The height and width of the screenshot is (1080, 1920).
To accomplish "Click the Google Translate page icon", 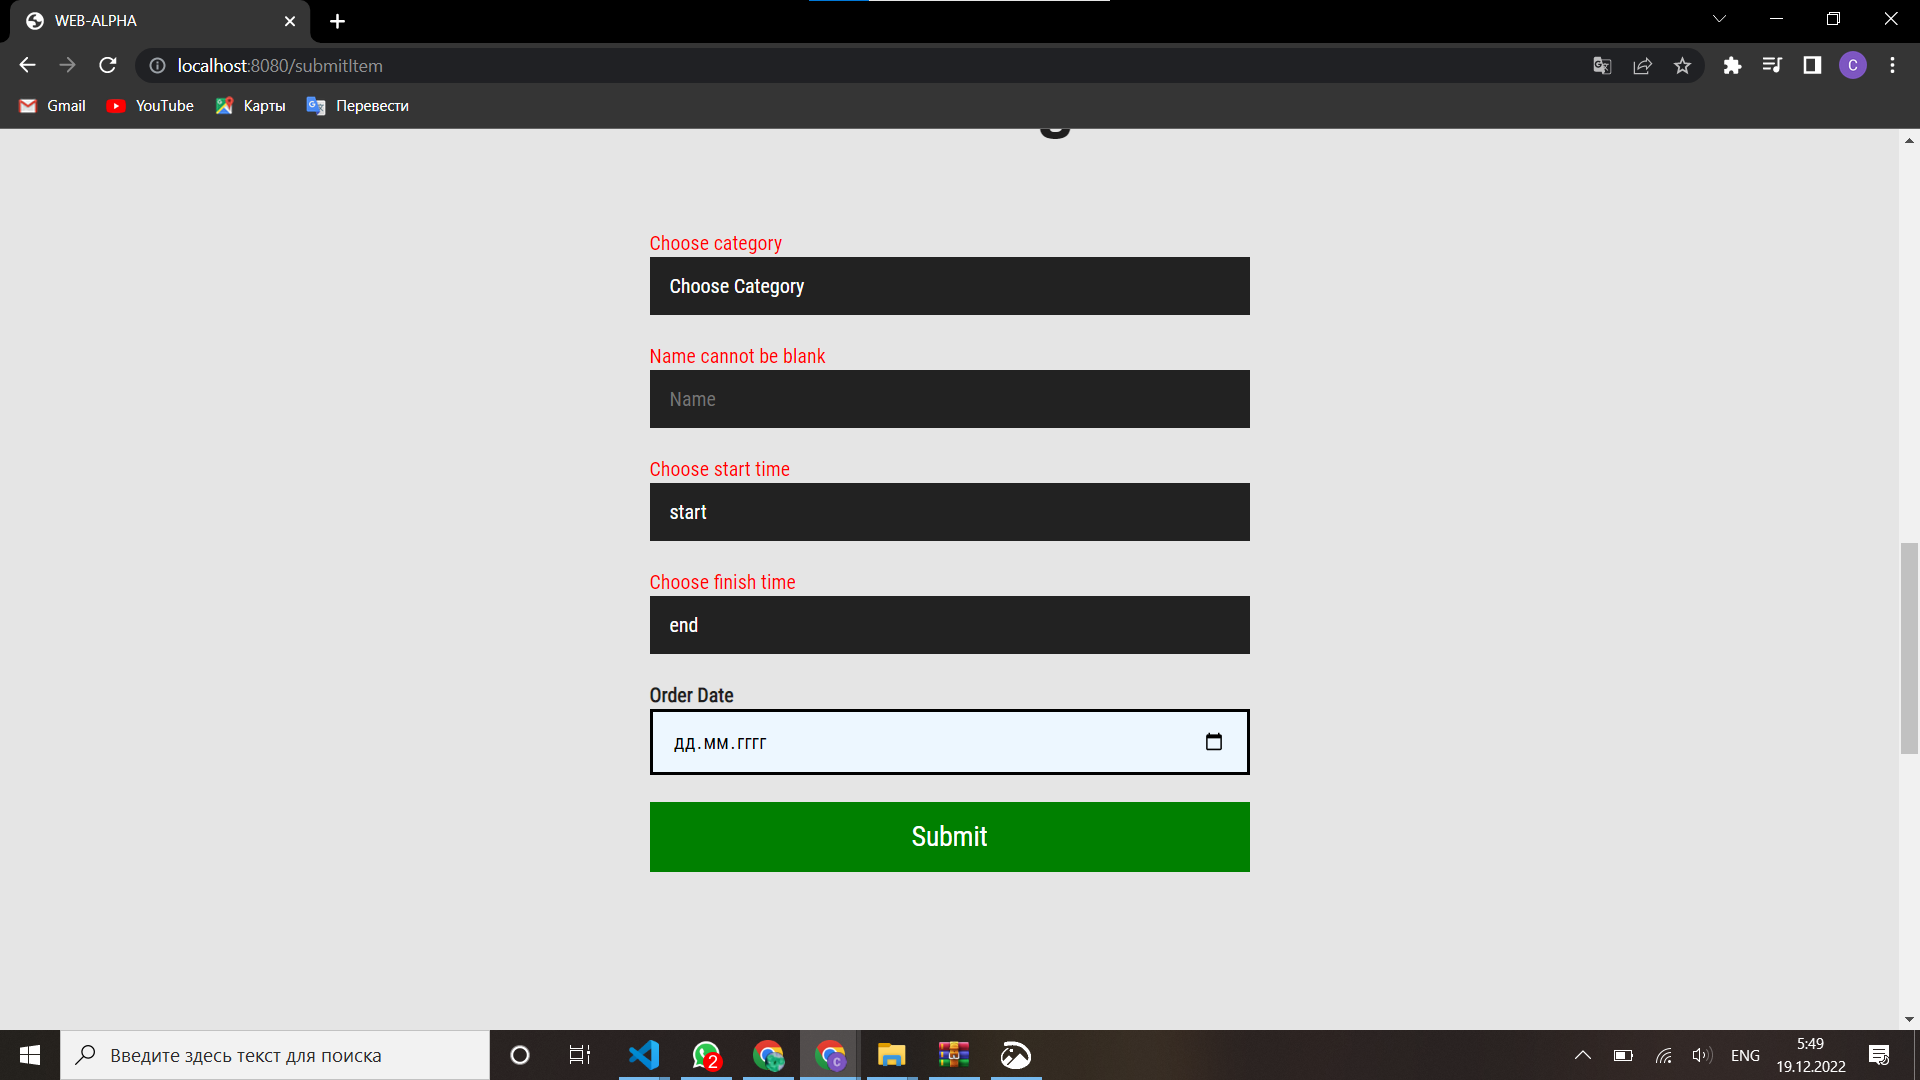I will [1602, 66].
